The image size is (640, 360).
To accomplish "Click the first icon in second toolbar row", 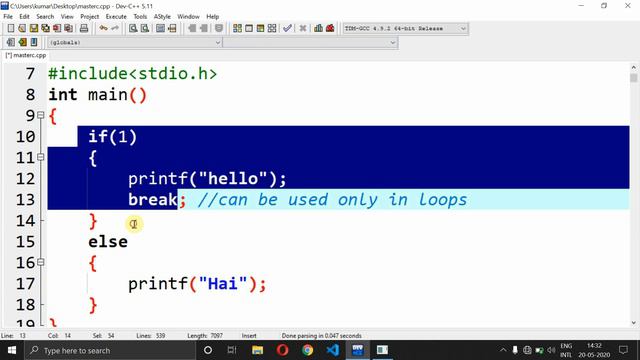I will click(x=11, y=42).
